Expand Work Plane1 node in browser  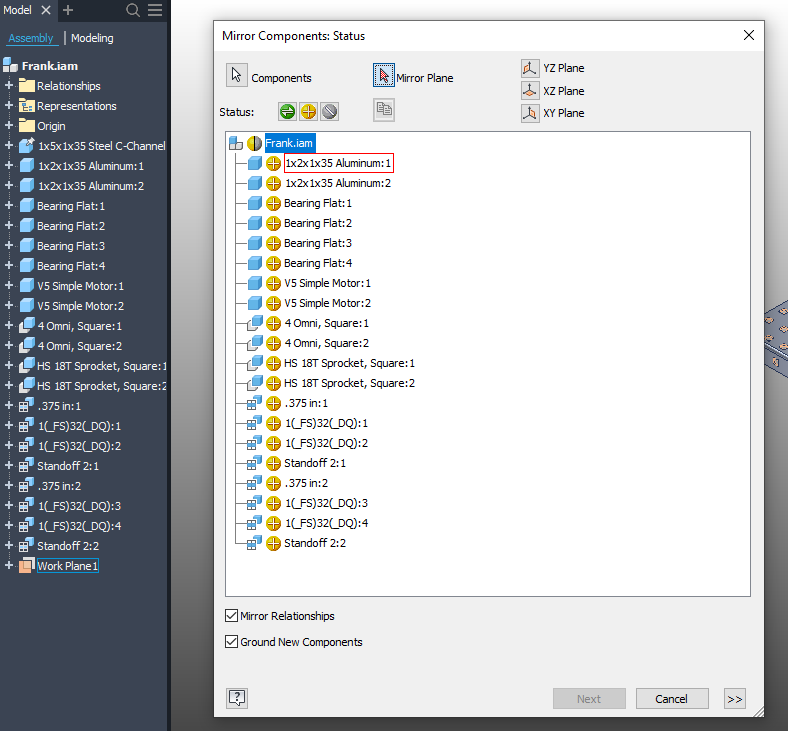tap(9, 565)
